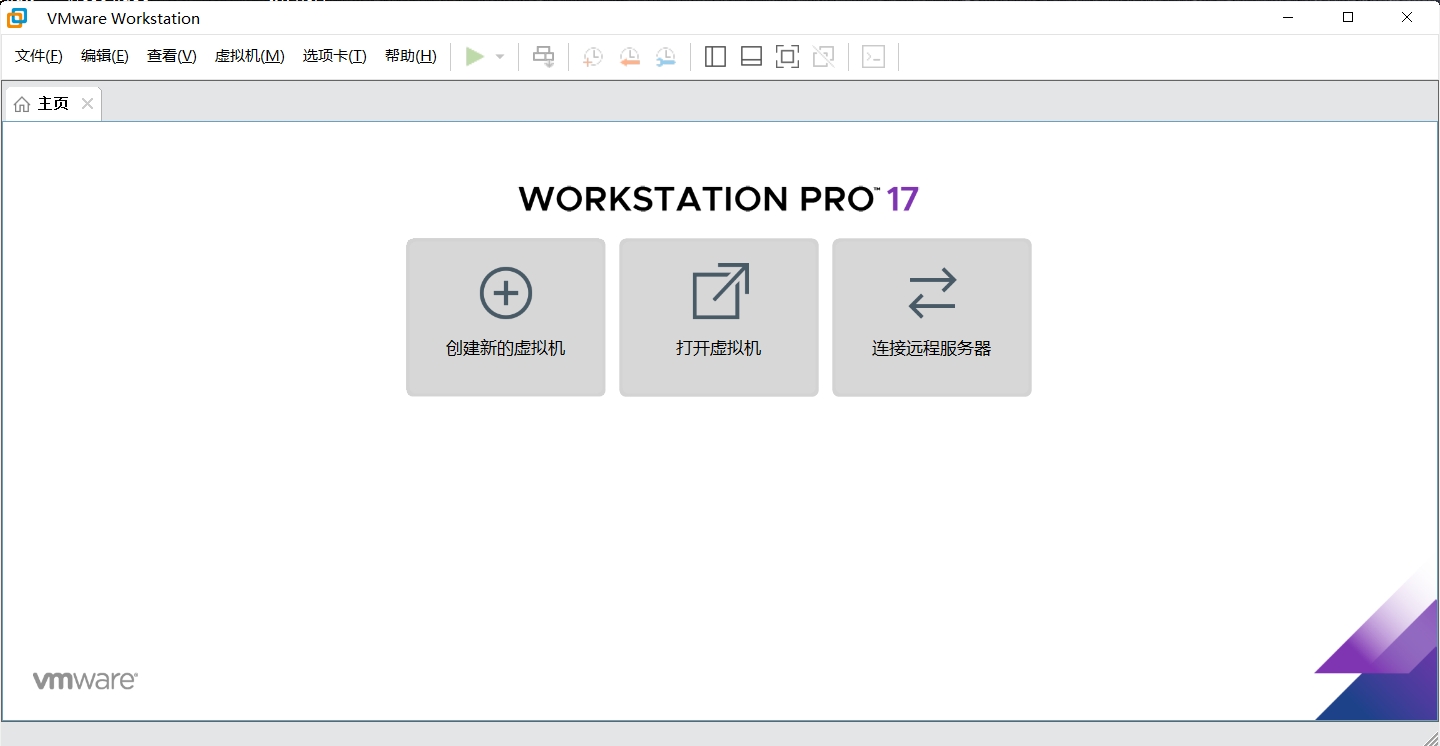Viewport: 1440px width, 746px height.
Task: Click the Unity mode icon
Action: point(823,57)
